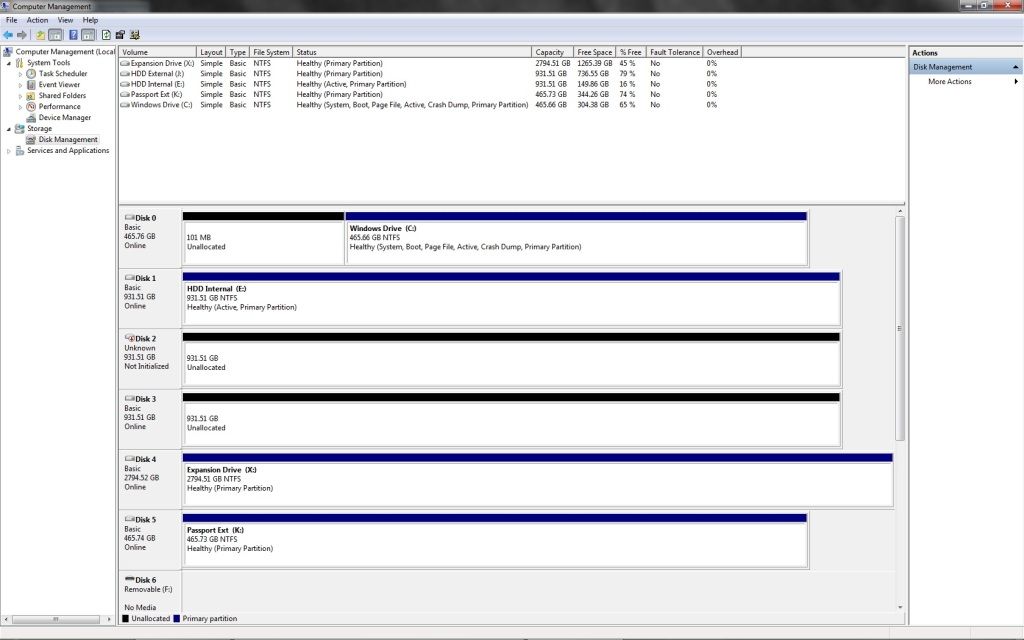Toggle the Show/Hide Action Pane toolbar icon
This screenshot has height=640, width=1024.
[x=88, y=35]
